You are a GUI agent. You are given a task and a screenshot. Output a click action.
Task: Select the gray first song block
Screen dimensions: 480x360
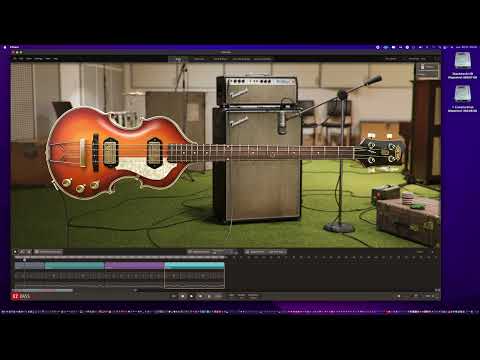click(x=29, y=266)
